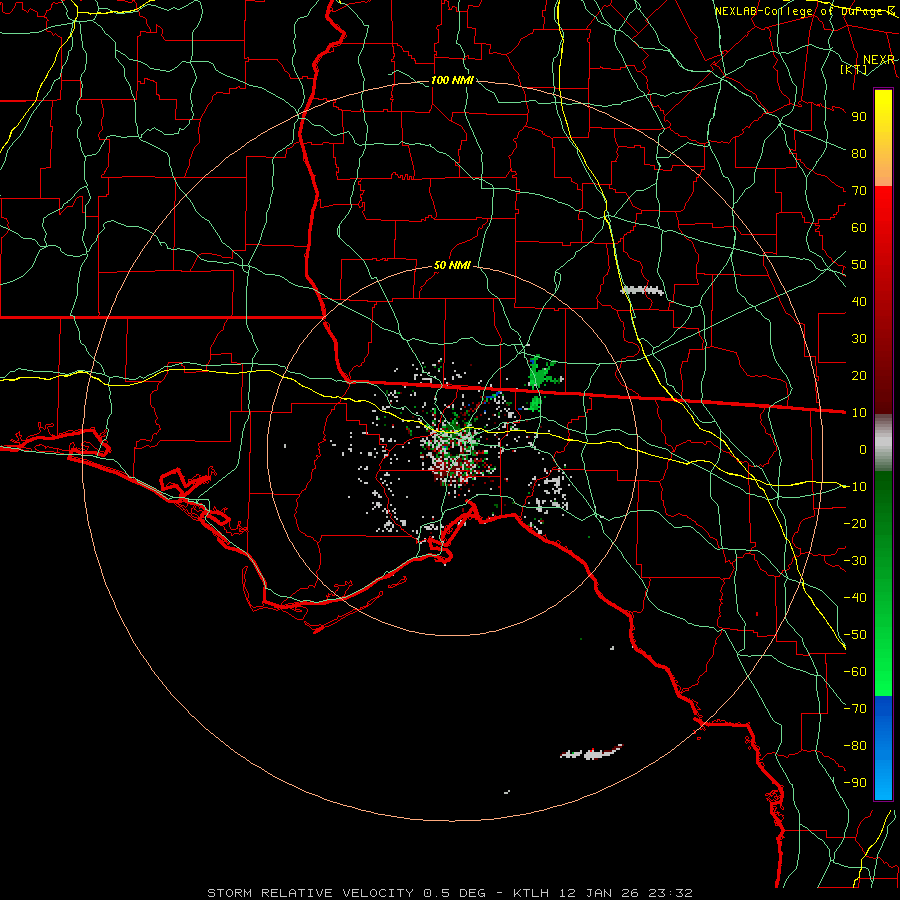This screenshot has height=900, width=900.
Task: Click the -60 scale value
Action: 855,672
